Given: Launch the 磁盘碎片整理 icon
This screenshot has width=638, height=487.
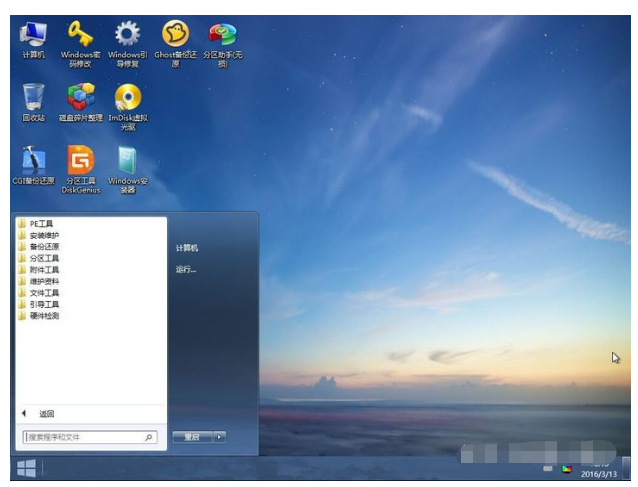Looking at the screenshot, I should click(80, 98).
